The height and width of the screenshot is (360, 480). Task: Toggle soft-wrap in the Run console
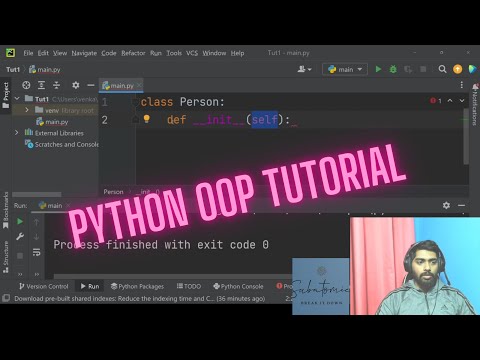coord(37,252)
